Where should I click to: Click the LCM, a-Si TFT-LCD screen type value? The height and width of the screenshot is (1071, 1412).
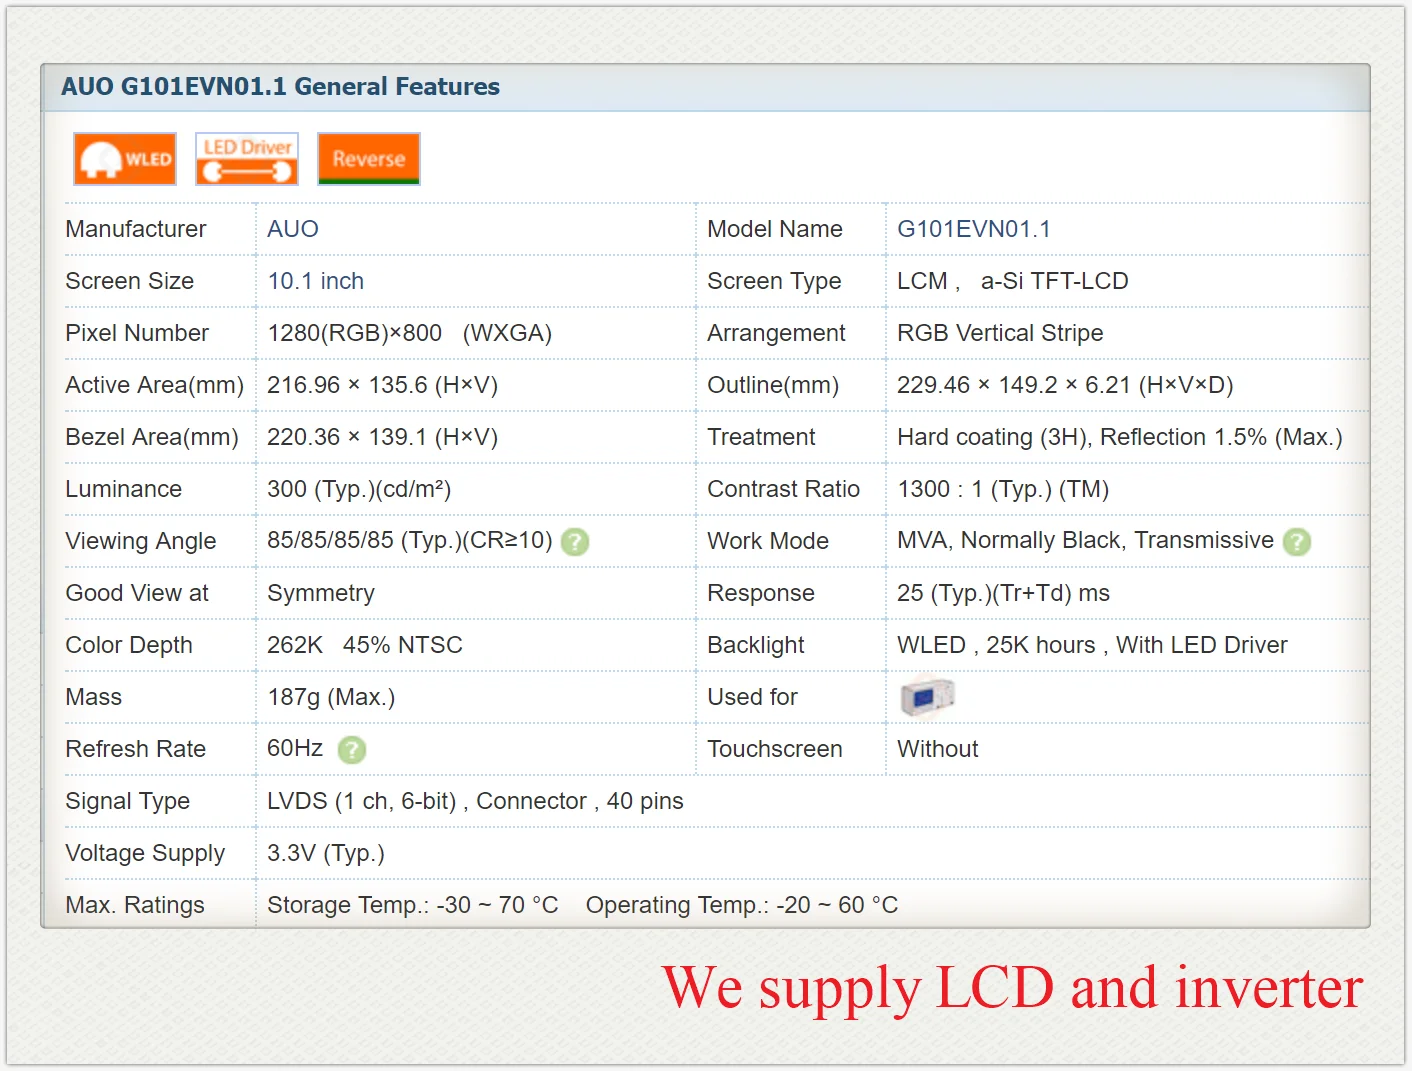click(1013, 281)
